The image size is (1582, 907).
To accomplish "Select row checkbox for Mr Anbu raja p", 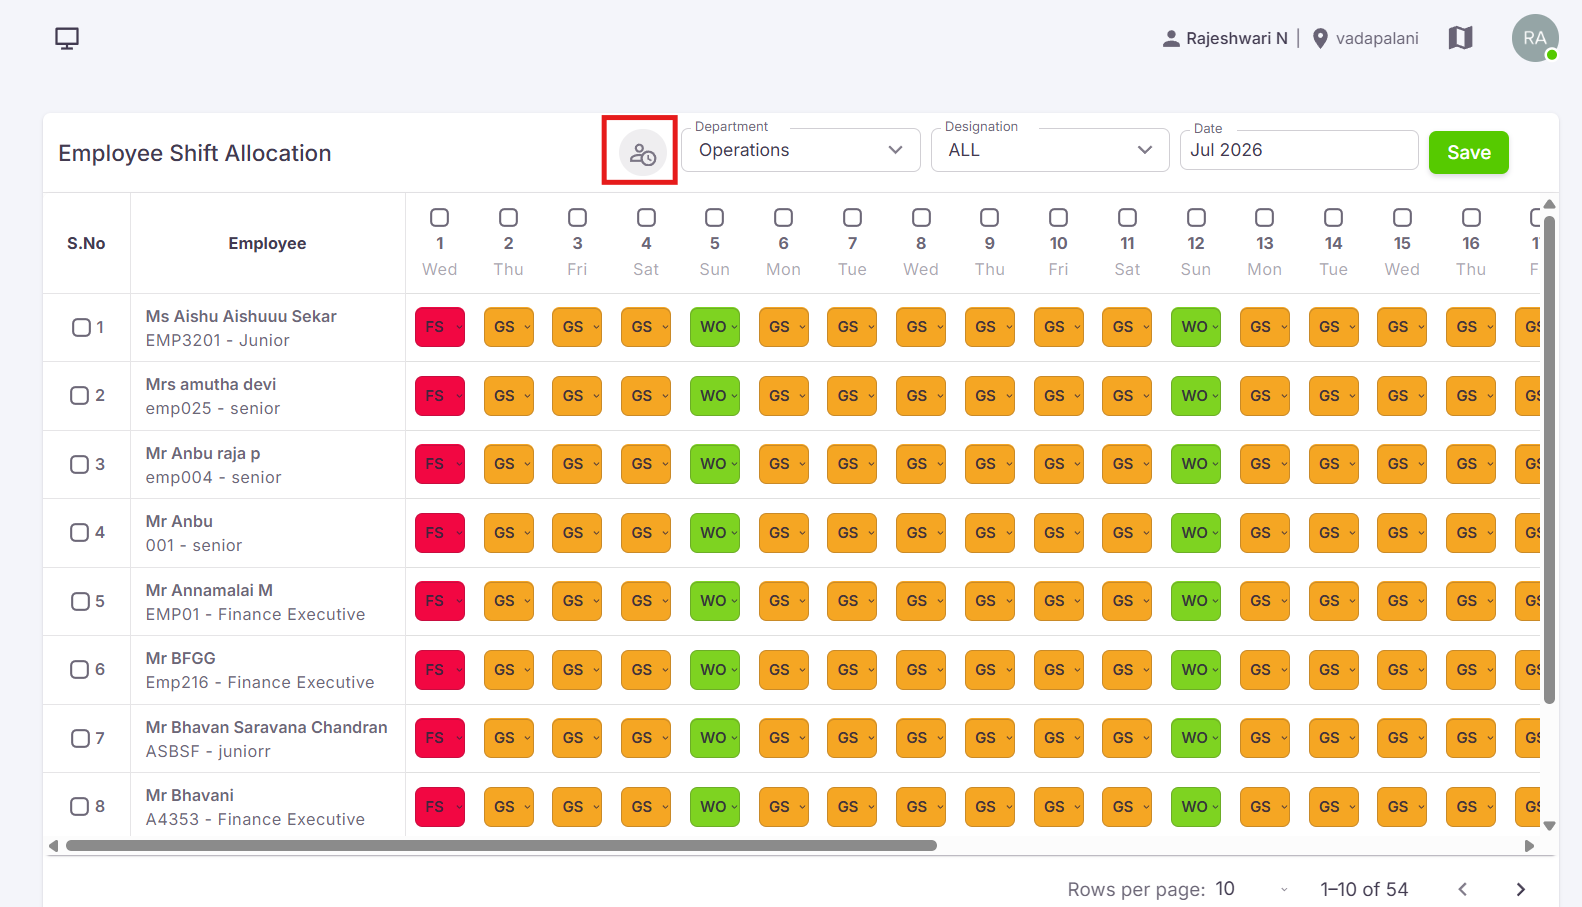I will (x=80, y=464).
